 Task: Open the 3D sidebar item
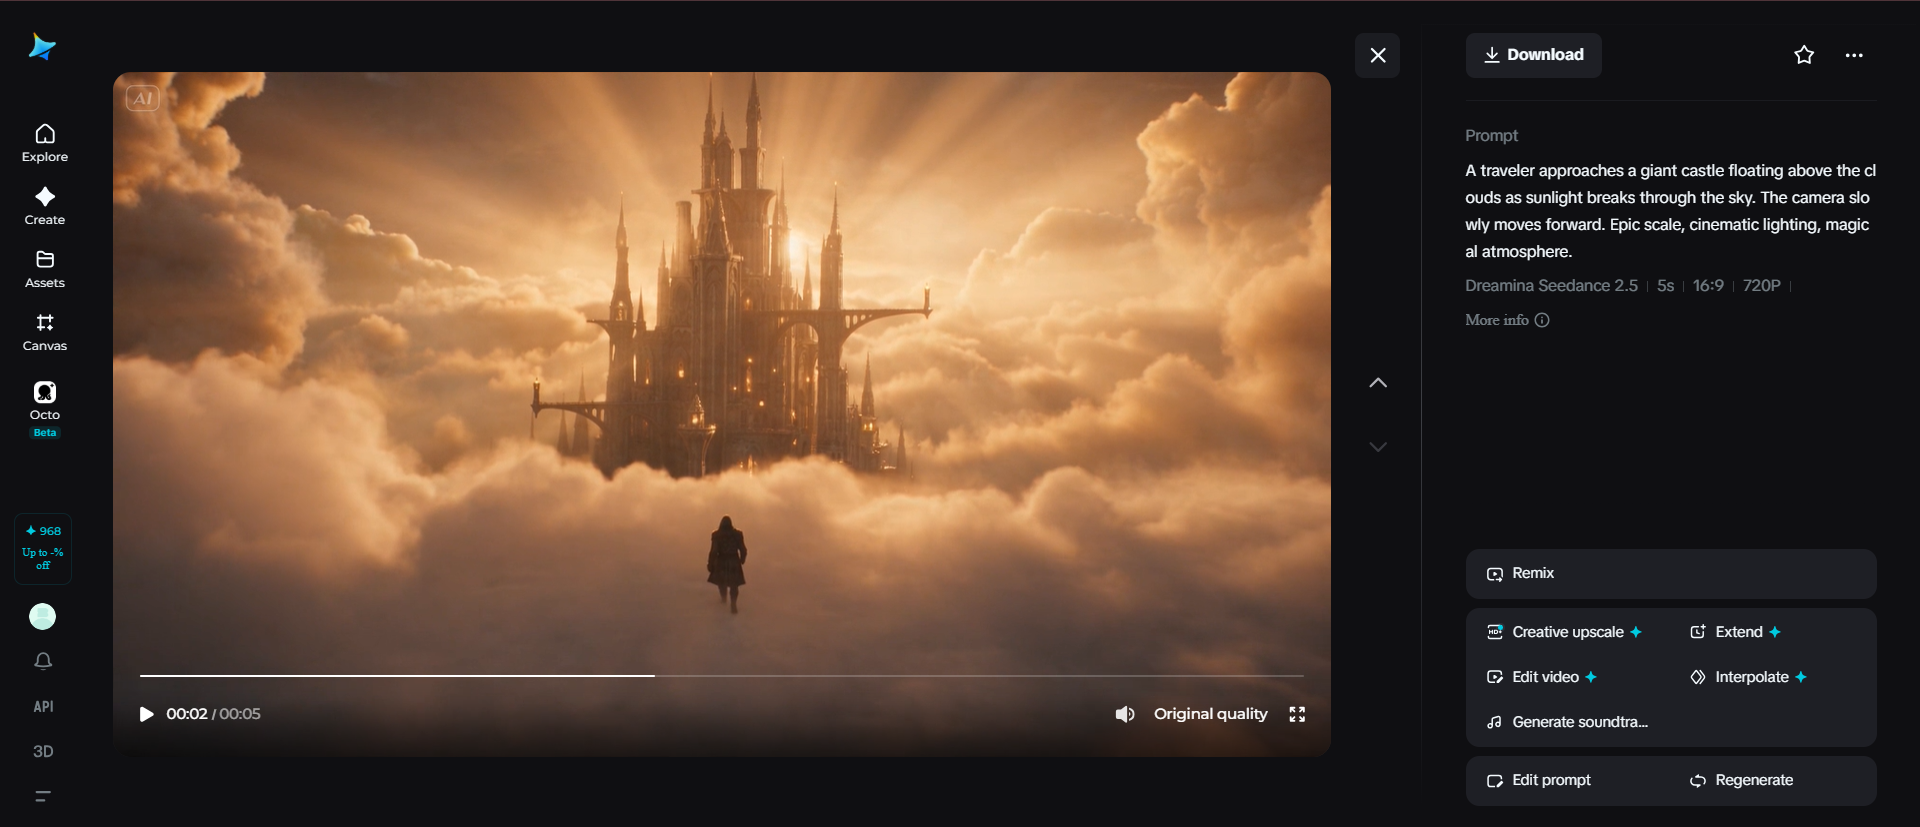pyautogui.click(x=43, y=751)
